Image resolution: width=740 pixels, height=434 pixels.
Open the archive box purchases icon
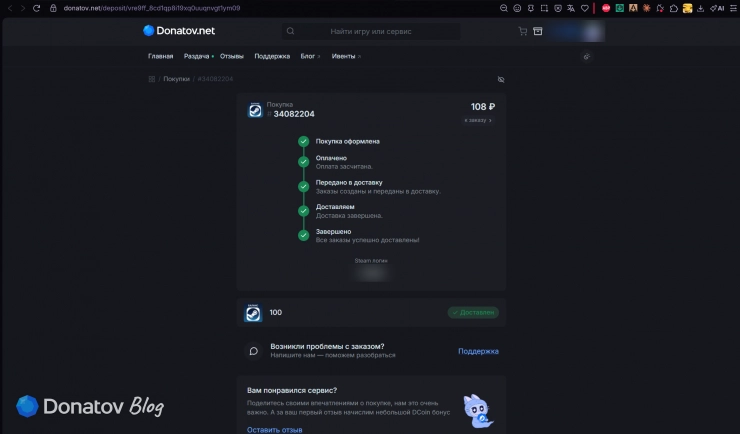tap(538, 31)
